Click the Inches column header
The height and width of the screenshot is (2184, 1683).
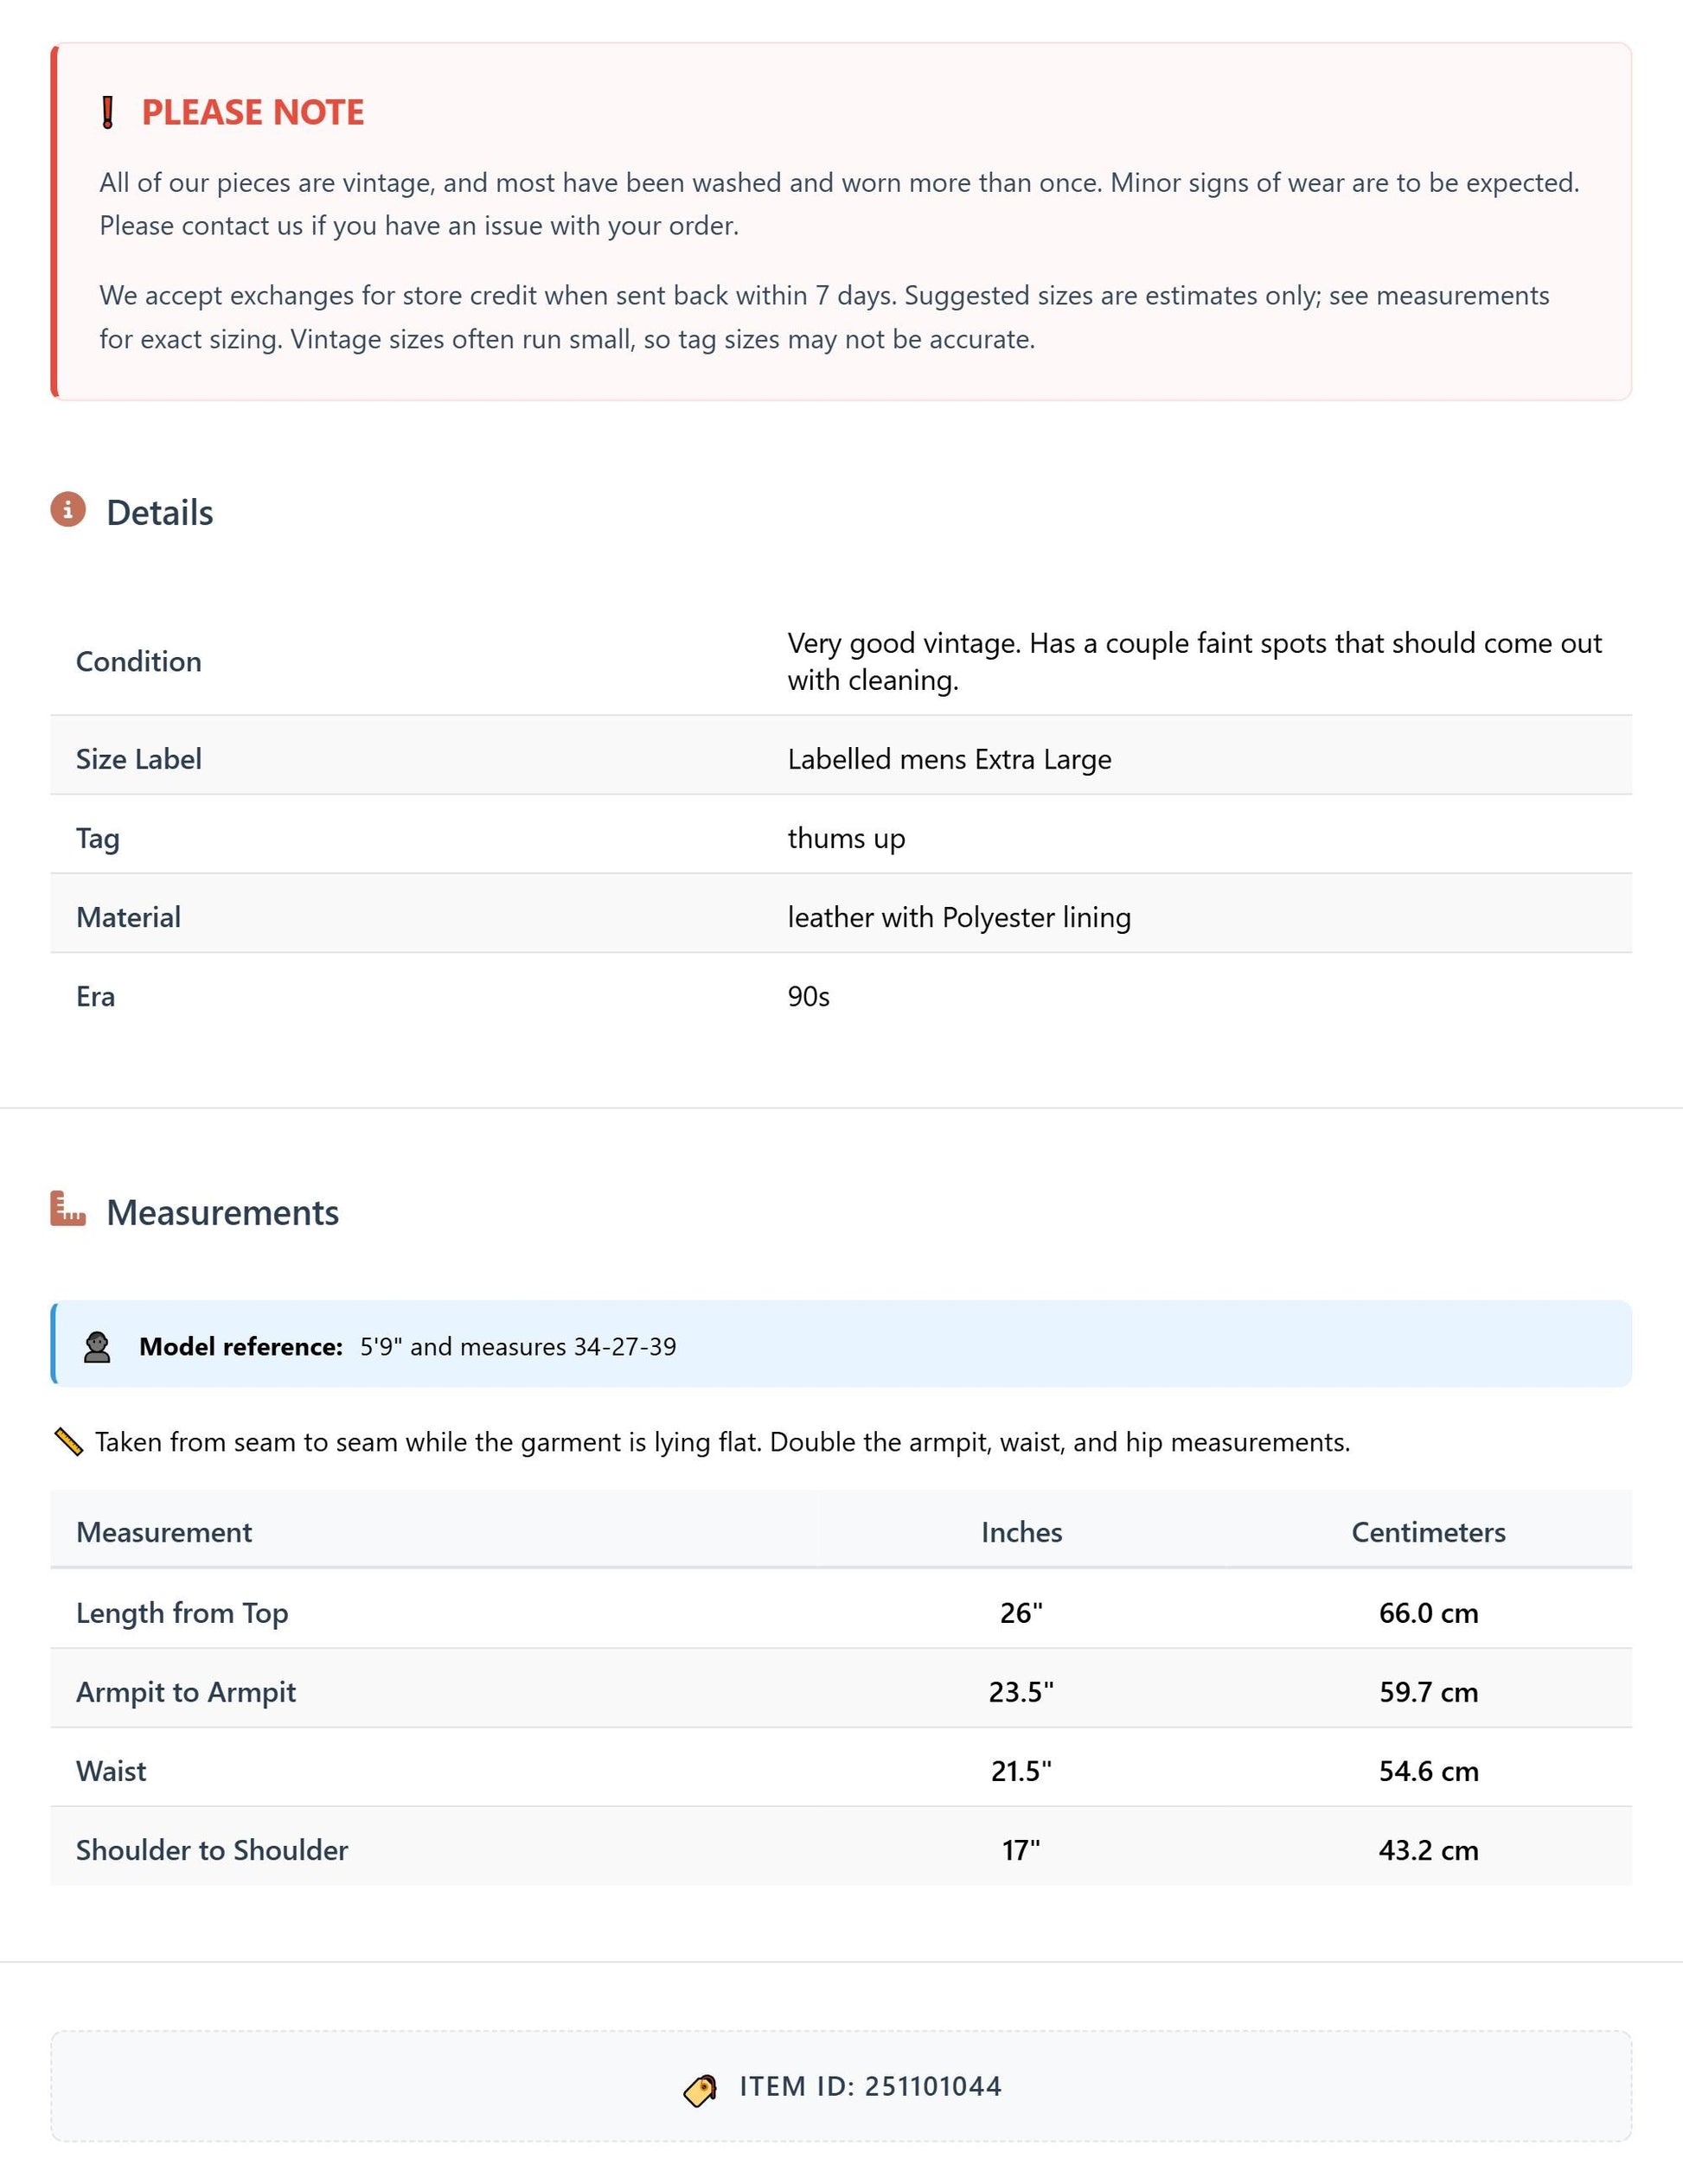click(x=1021, y=1532)
